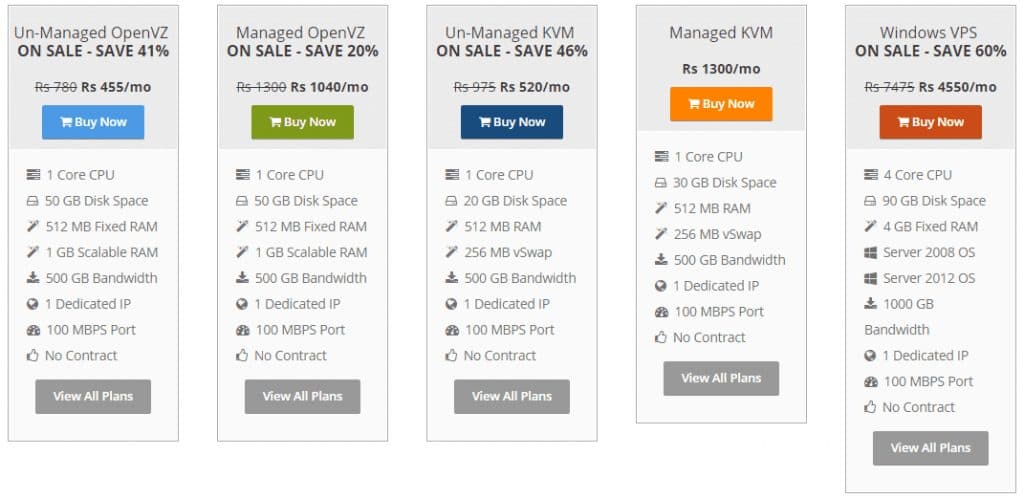The height and width of the screenshot is (498, 1024).
Task: Click the Rs 520/mo price on Un-Managed KVM
Action: [535, 87]
